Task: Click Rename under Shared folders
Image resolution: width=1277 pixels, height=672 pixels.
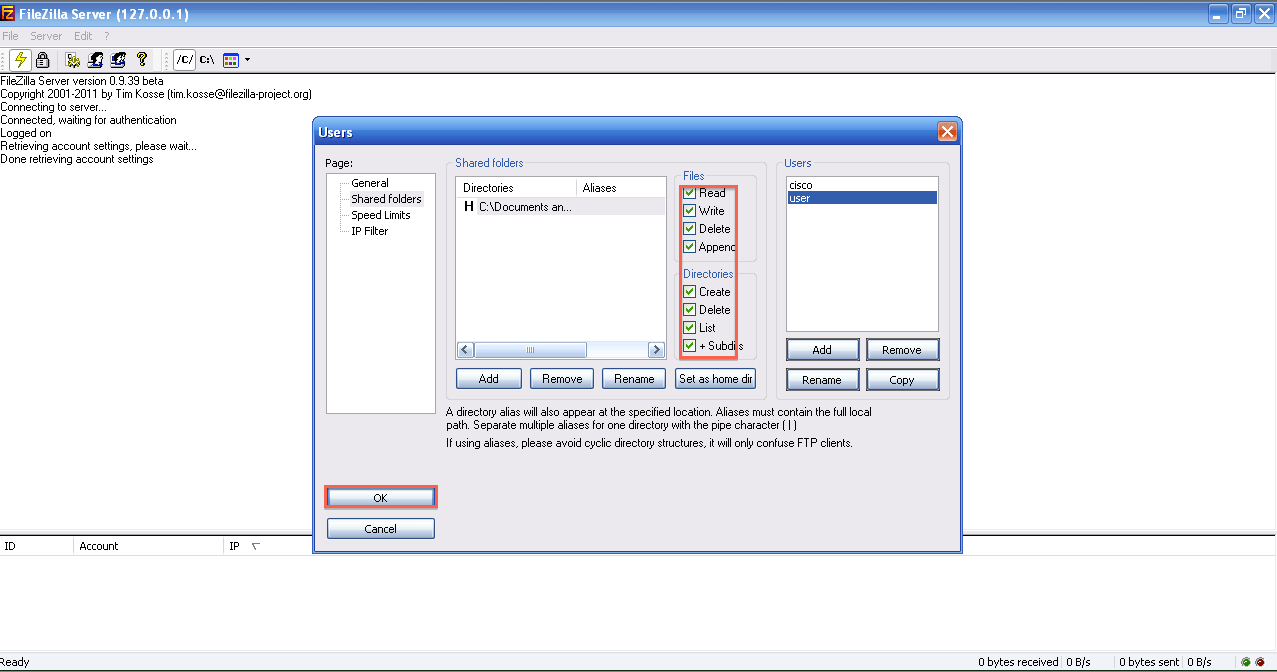Action: point(634,379)
